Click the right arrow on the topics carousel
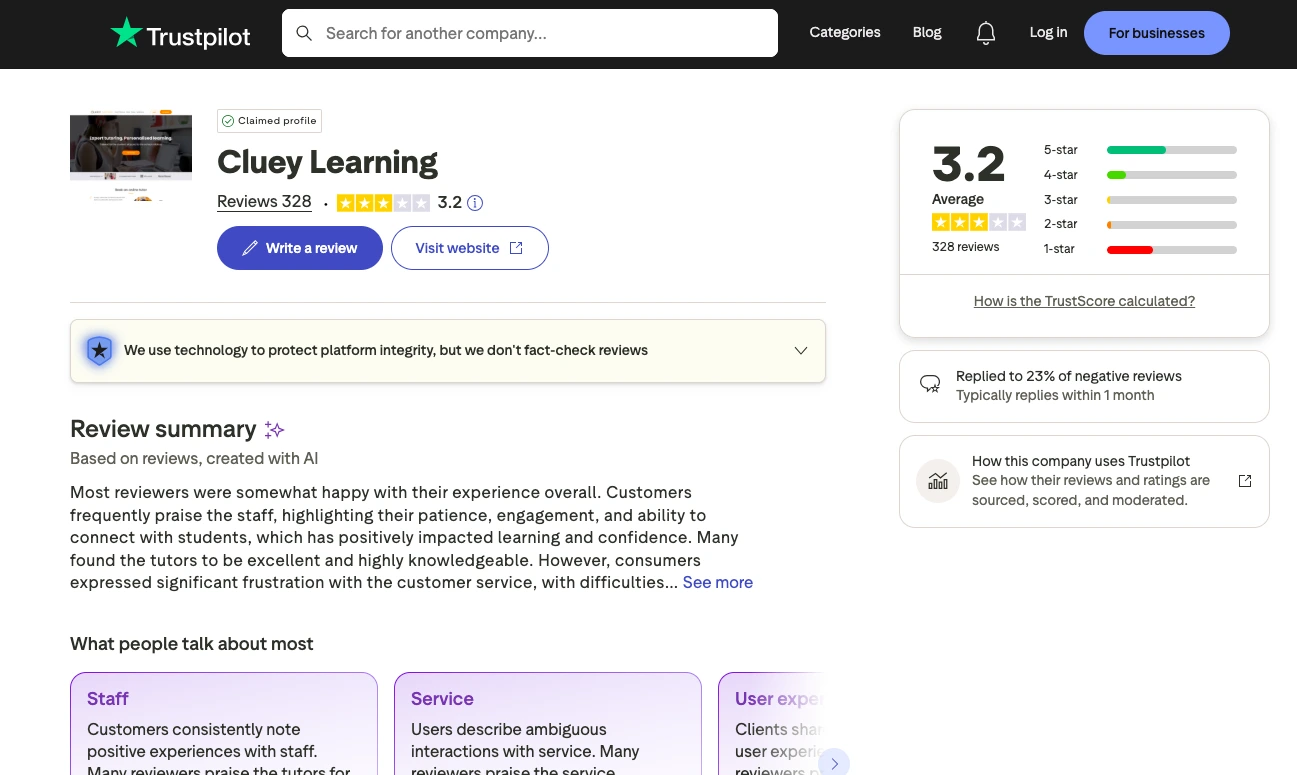The width and height of the screenshot is (1297, 775). (x=834, y=762)
